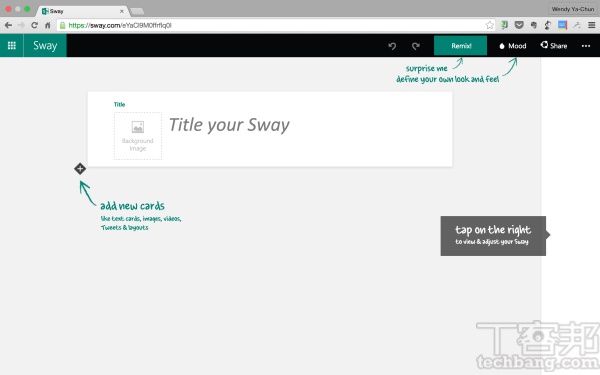The width and height of the screenshot is (600, 375).
Task: Open the more options ellipsis menu
Action: coord(586,46)
